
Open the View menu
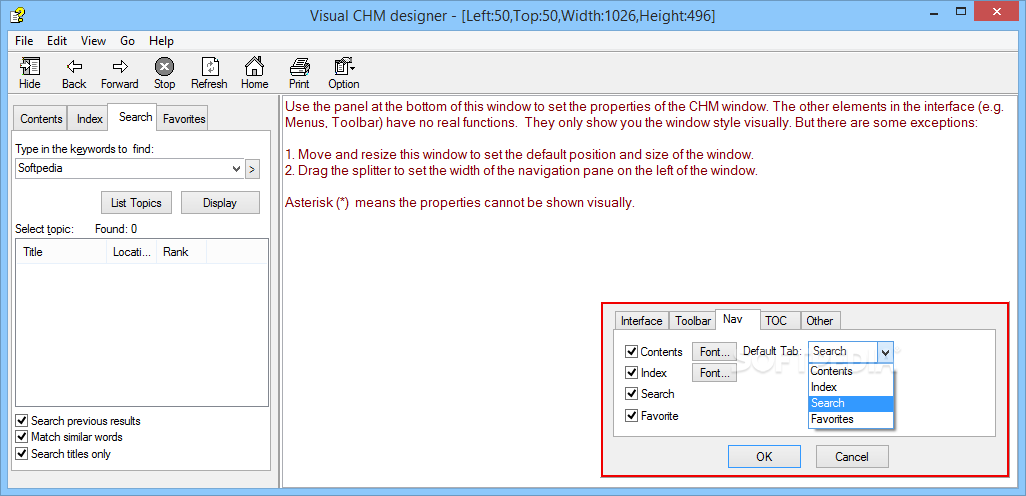coord(94,41)
